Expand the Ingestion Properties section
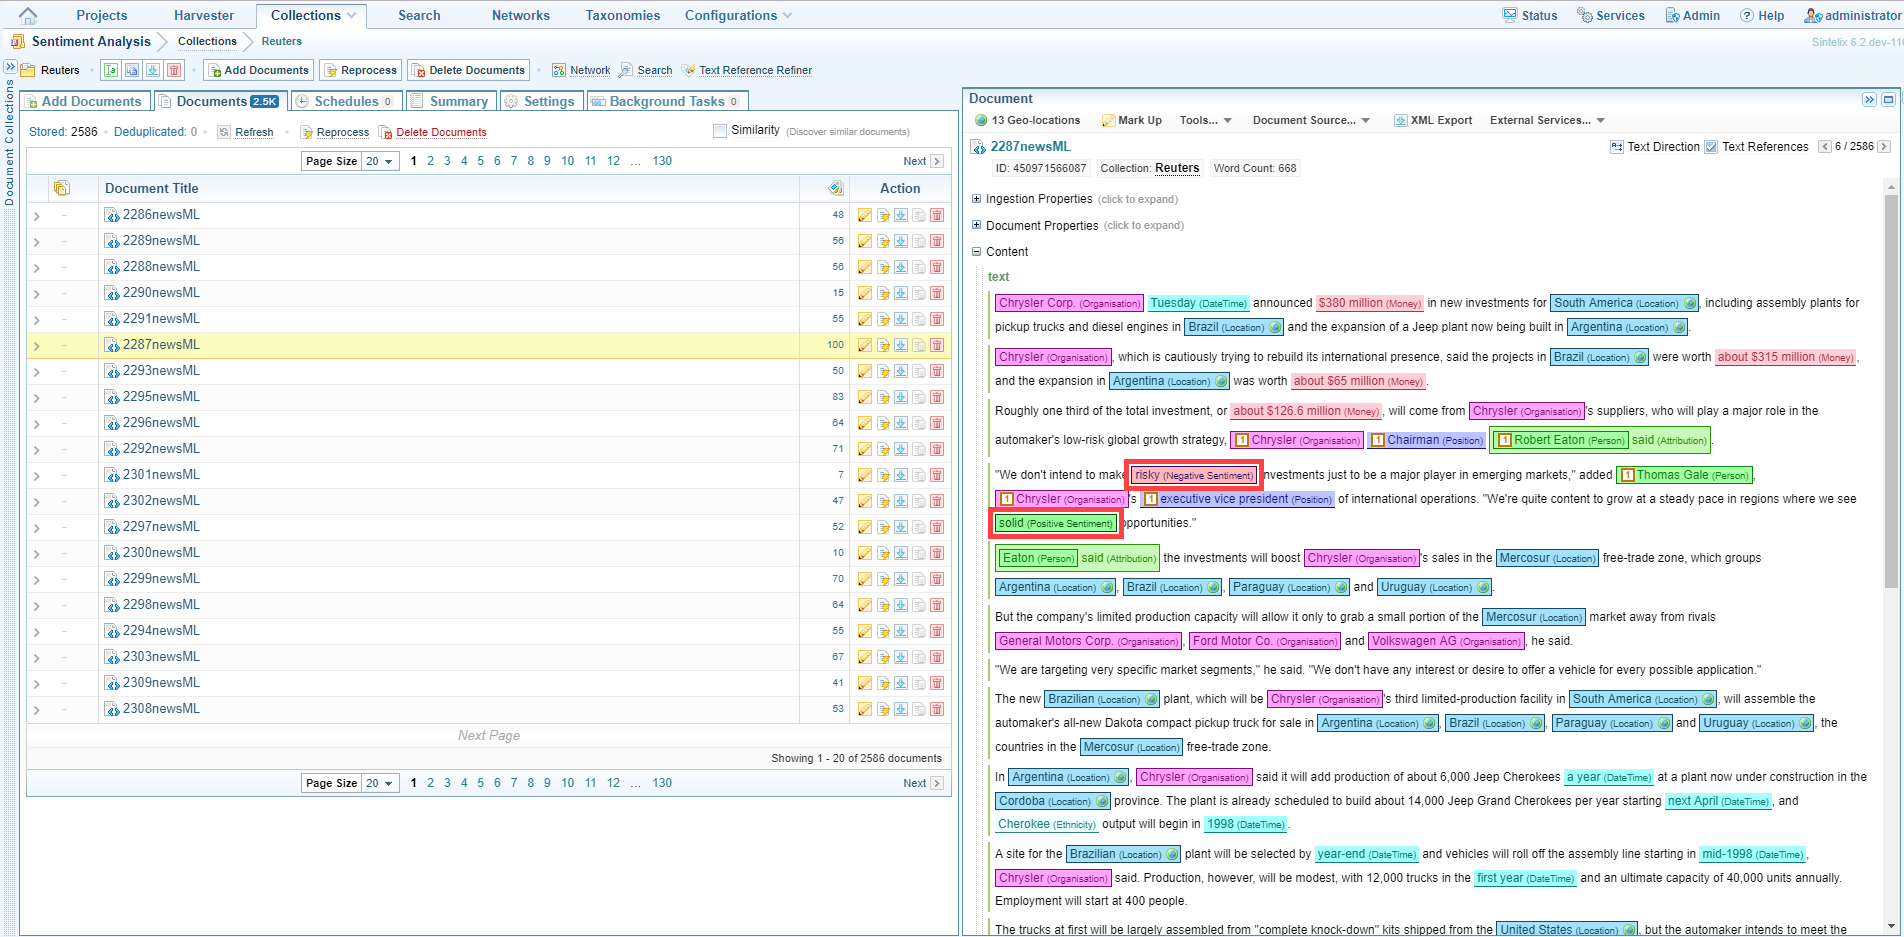This screenshot has width=1904, height=937. coord(977,199)
